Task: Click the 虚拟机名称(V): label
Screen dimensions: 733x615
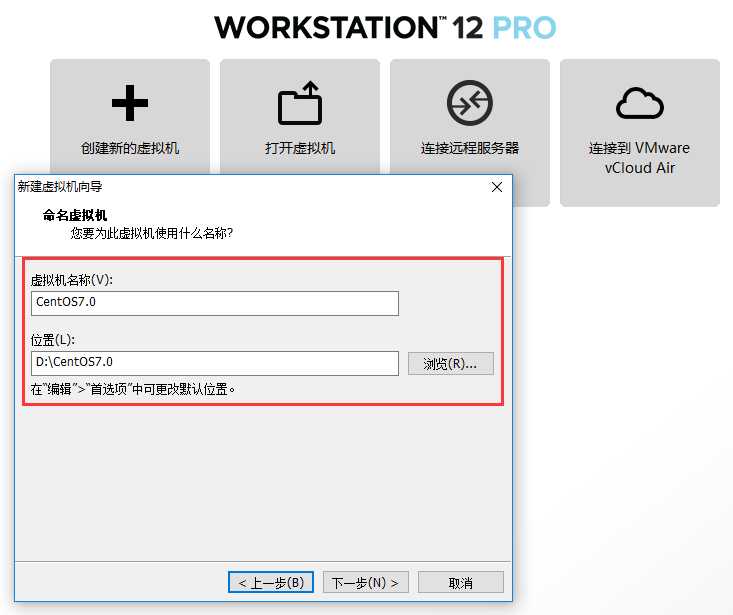Action: (72, 280)
